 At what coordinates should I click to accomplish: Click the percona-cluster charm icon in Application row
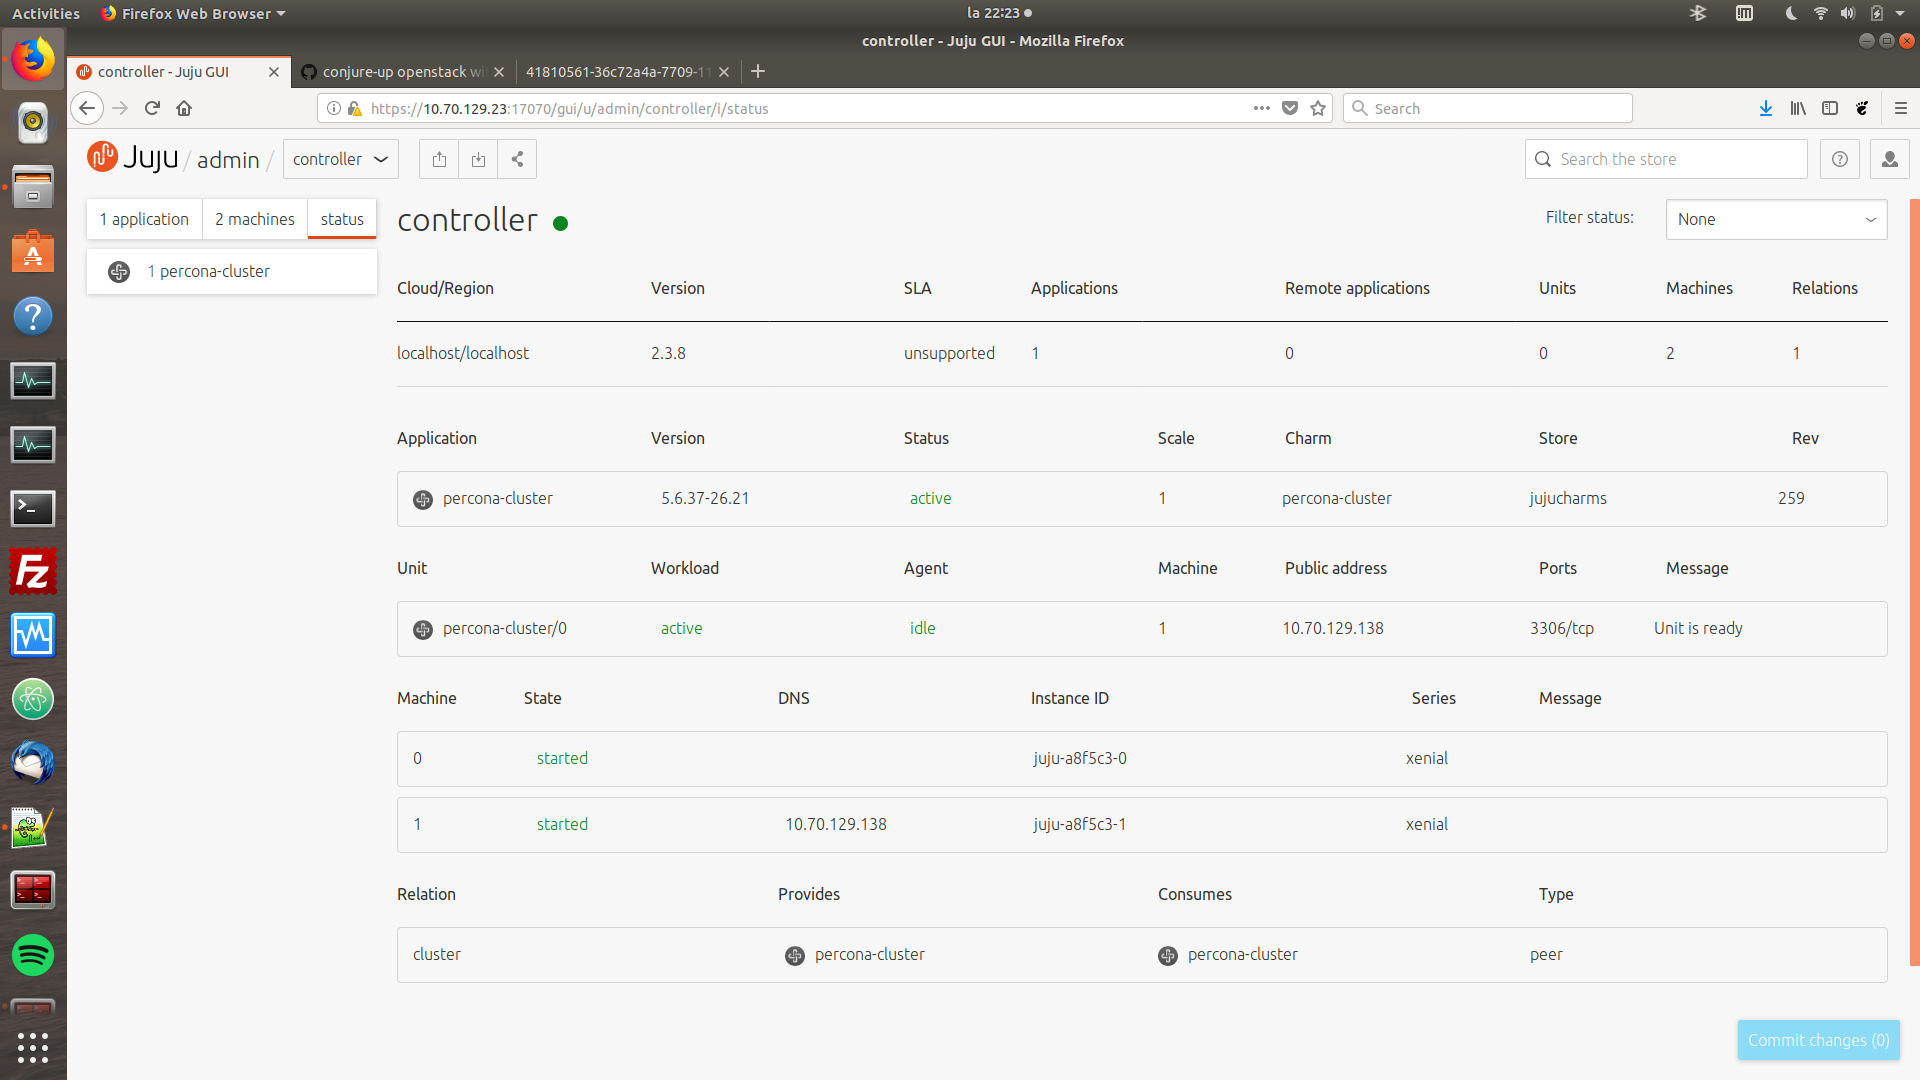click(x=421, y=499)
